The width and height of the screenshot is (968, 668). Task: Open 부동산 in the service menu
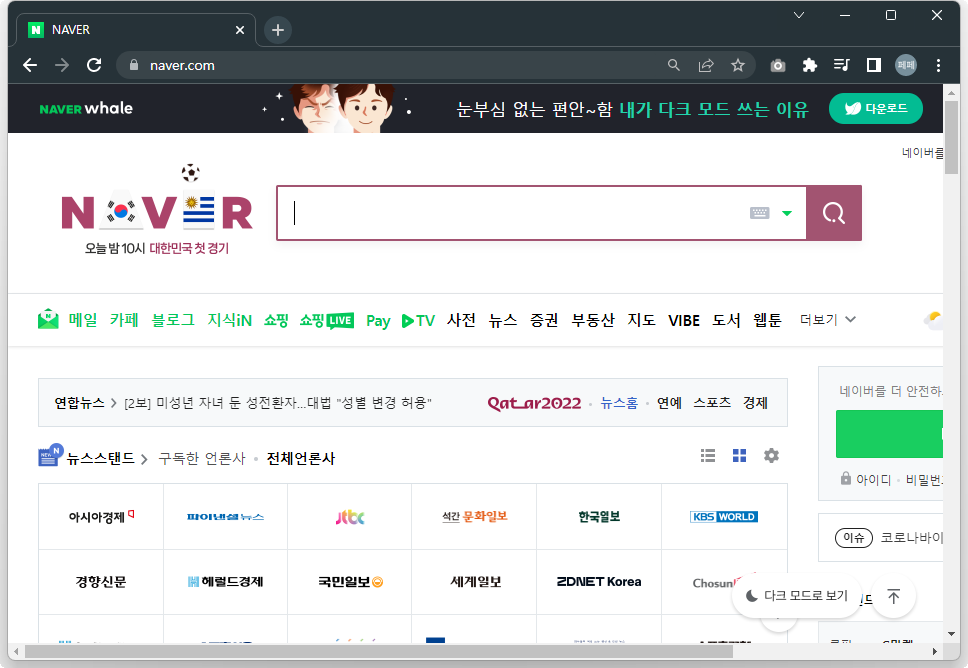pyautogui.click(x=593, y=320)
